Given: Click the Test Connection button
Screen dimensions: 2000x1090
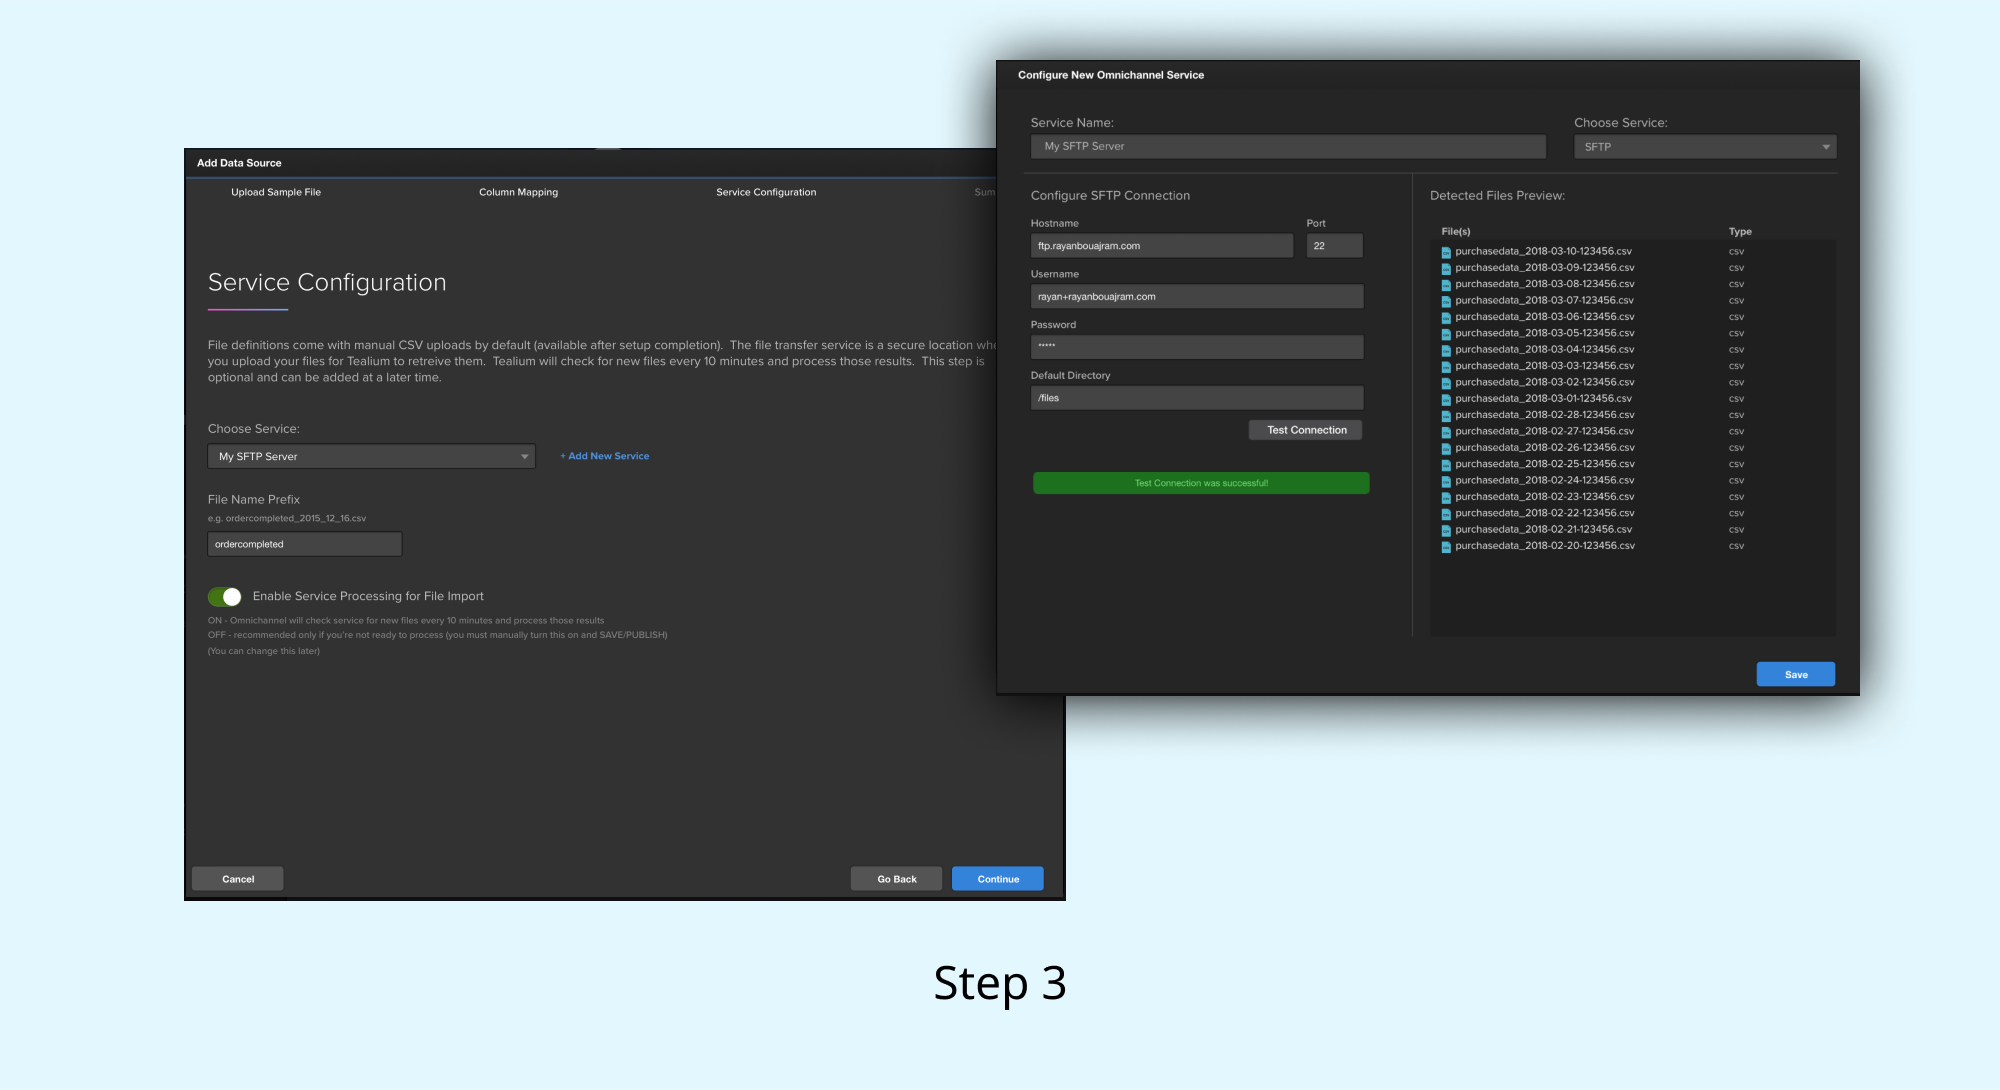Looking at the screenshot, I should click(1305, 430).
